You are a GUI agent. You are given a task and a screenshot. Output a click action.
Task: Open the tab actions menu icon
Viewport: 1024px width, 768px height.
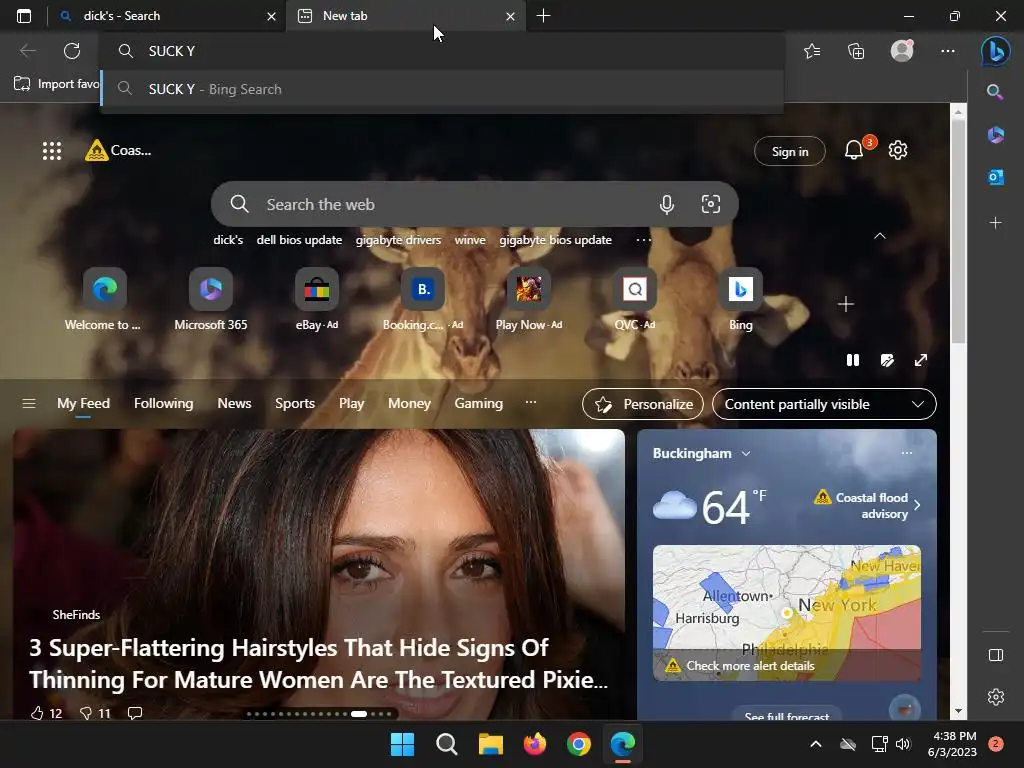pyautogui.click(x=24, y=16)
